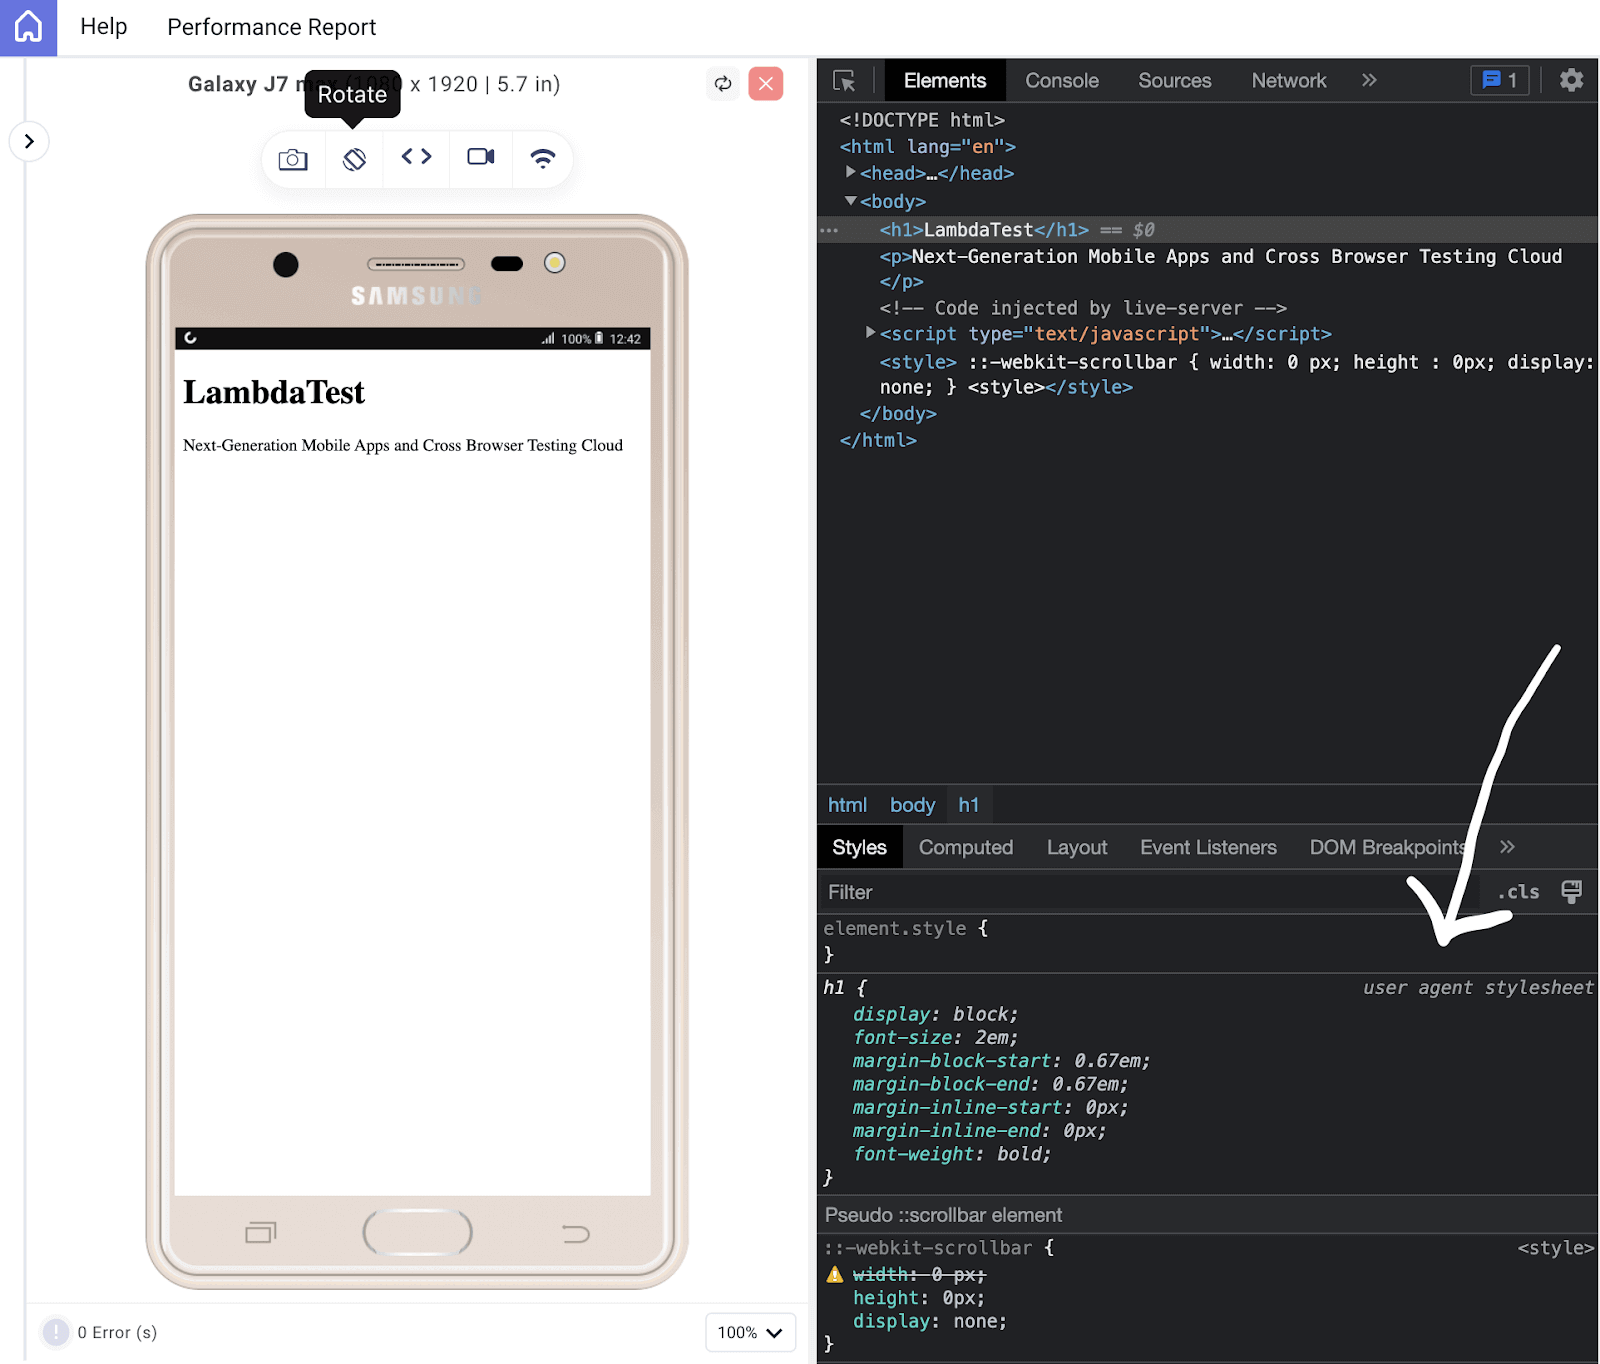Viewport: 1600px width, 1364px height.
Task: Click the LambdaTest heading in the phone
Action: [274, 392]
